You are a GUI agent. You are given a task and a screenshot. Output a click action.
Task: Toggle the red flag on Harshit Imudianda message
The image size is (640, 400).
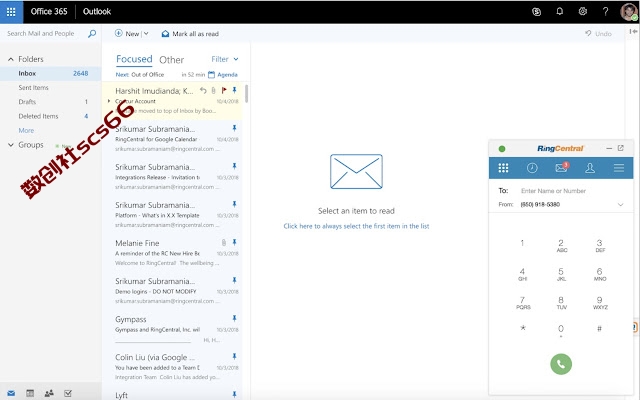tap(224, 90)
